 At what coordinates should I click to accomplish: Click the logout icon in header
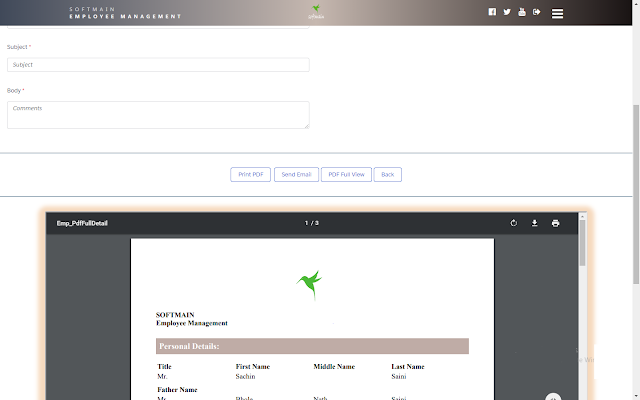click(x=537, y=12)
